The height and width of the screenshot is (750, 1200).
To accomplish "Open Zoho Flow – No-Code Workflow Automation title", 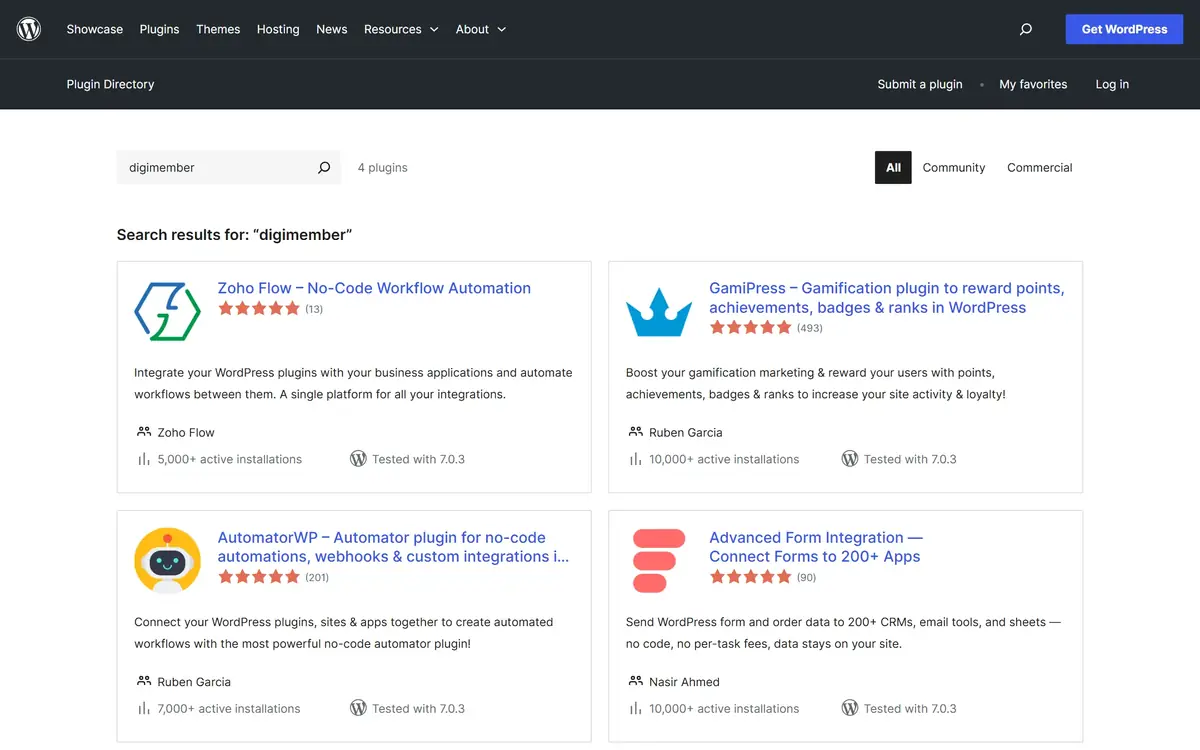I will (x=374, y=288).
